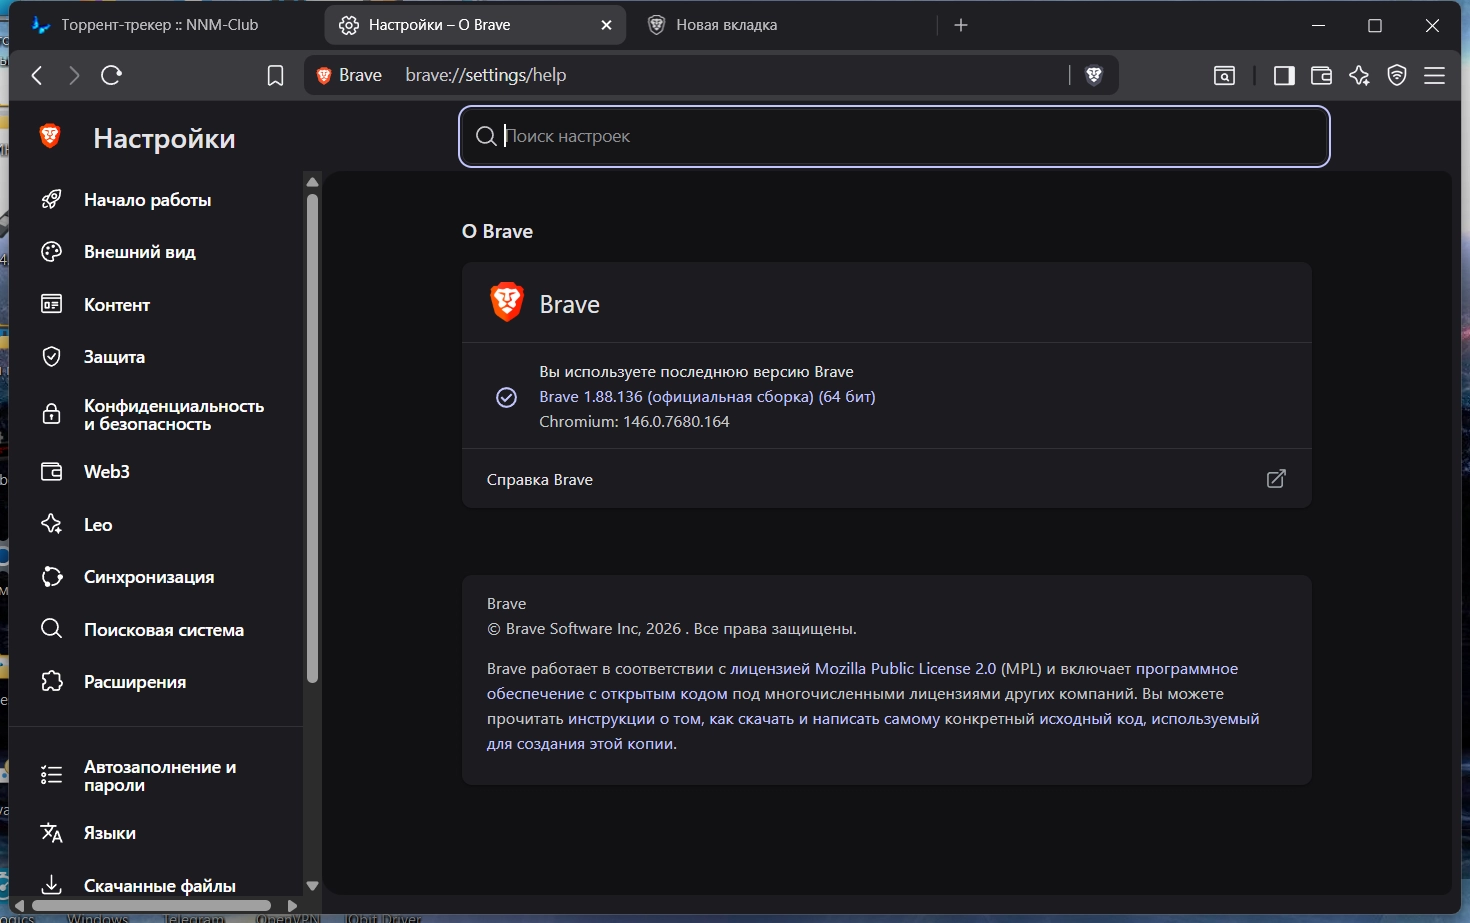Close the Настройки – О Brave tab

[x=606, y=25]
